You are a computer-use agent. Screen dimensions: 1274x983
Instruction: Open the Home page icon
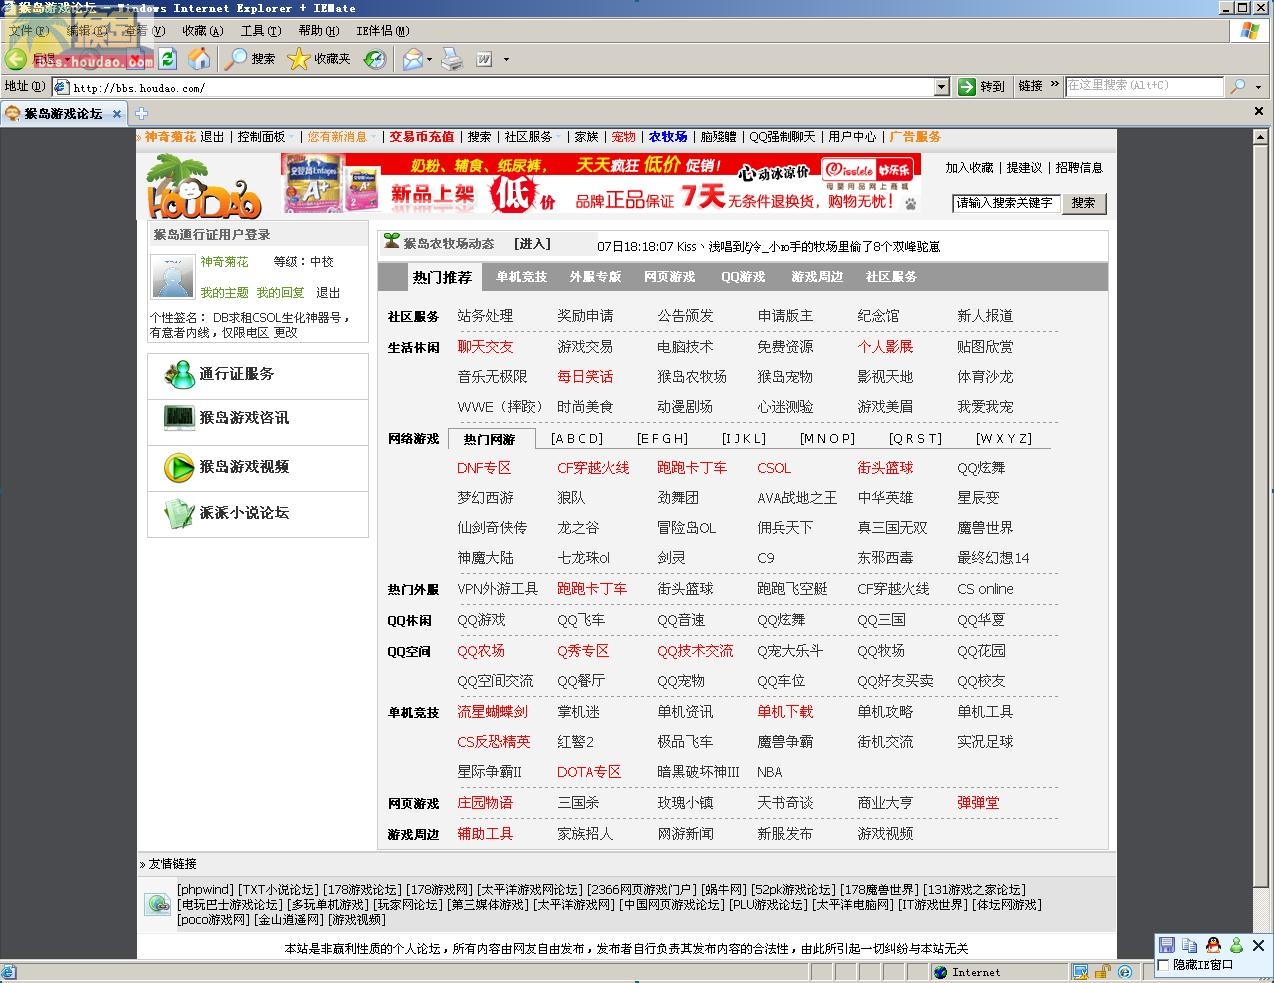click(199, 59)
